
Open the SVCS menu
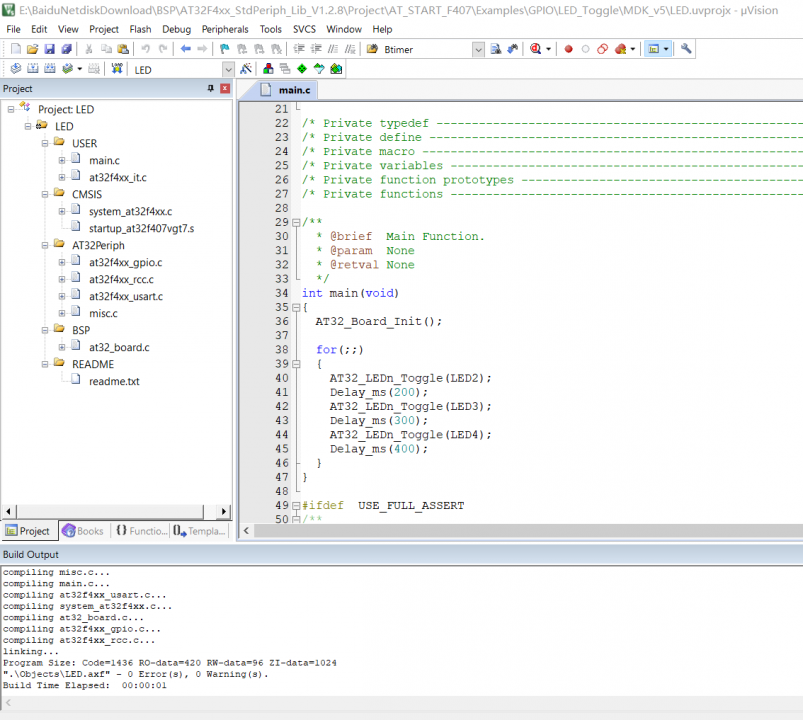click(x=304, y=29)
